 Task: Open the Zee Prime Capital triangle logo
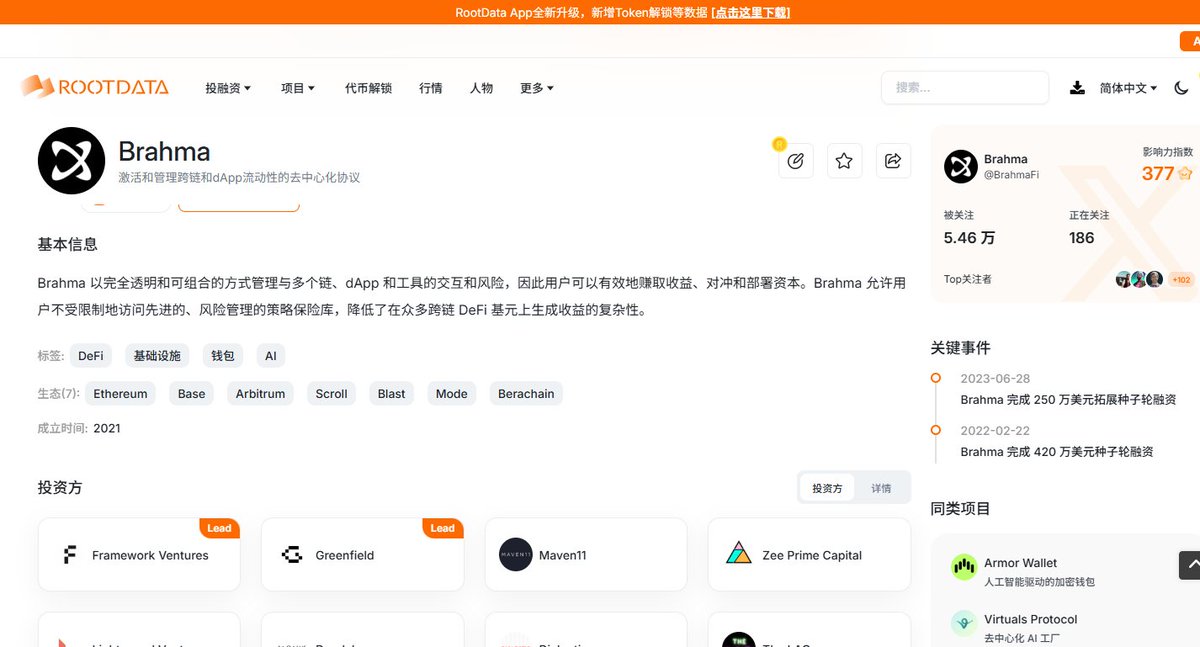click(739, 554)
